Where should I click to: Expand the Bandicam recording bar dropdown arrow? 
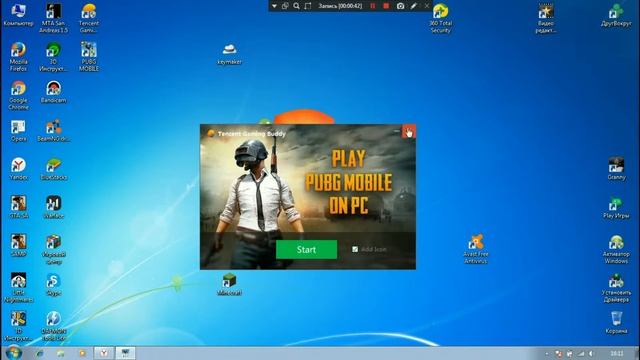(274, 6)
